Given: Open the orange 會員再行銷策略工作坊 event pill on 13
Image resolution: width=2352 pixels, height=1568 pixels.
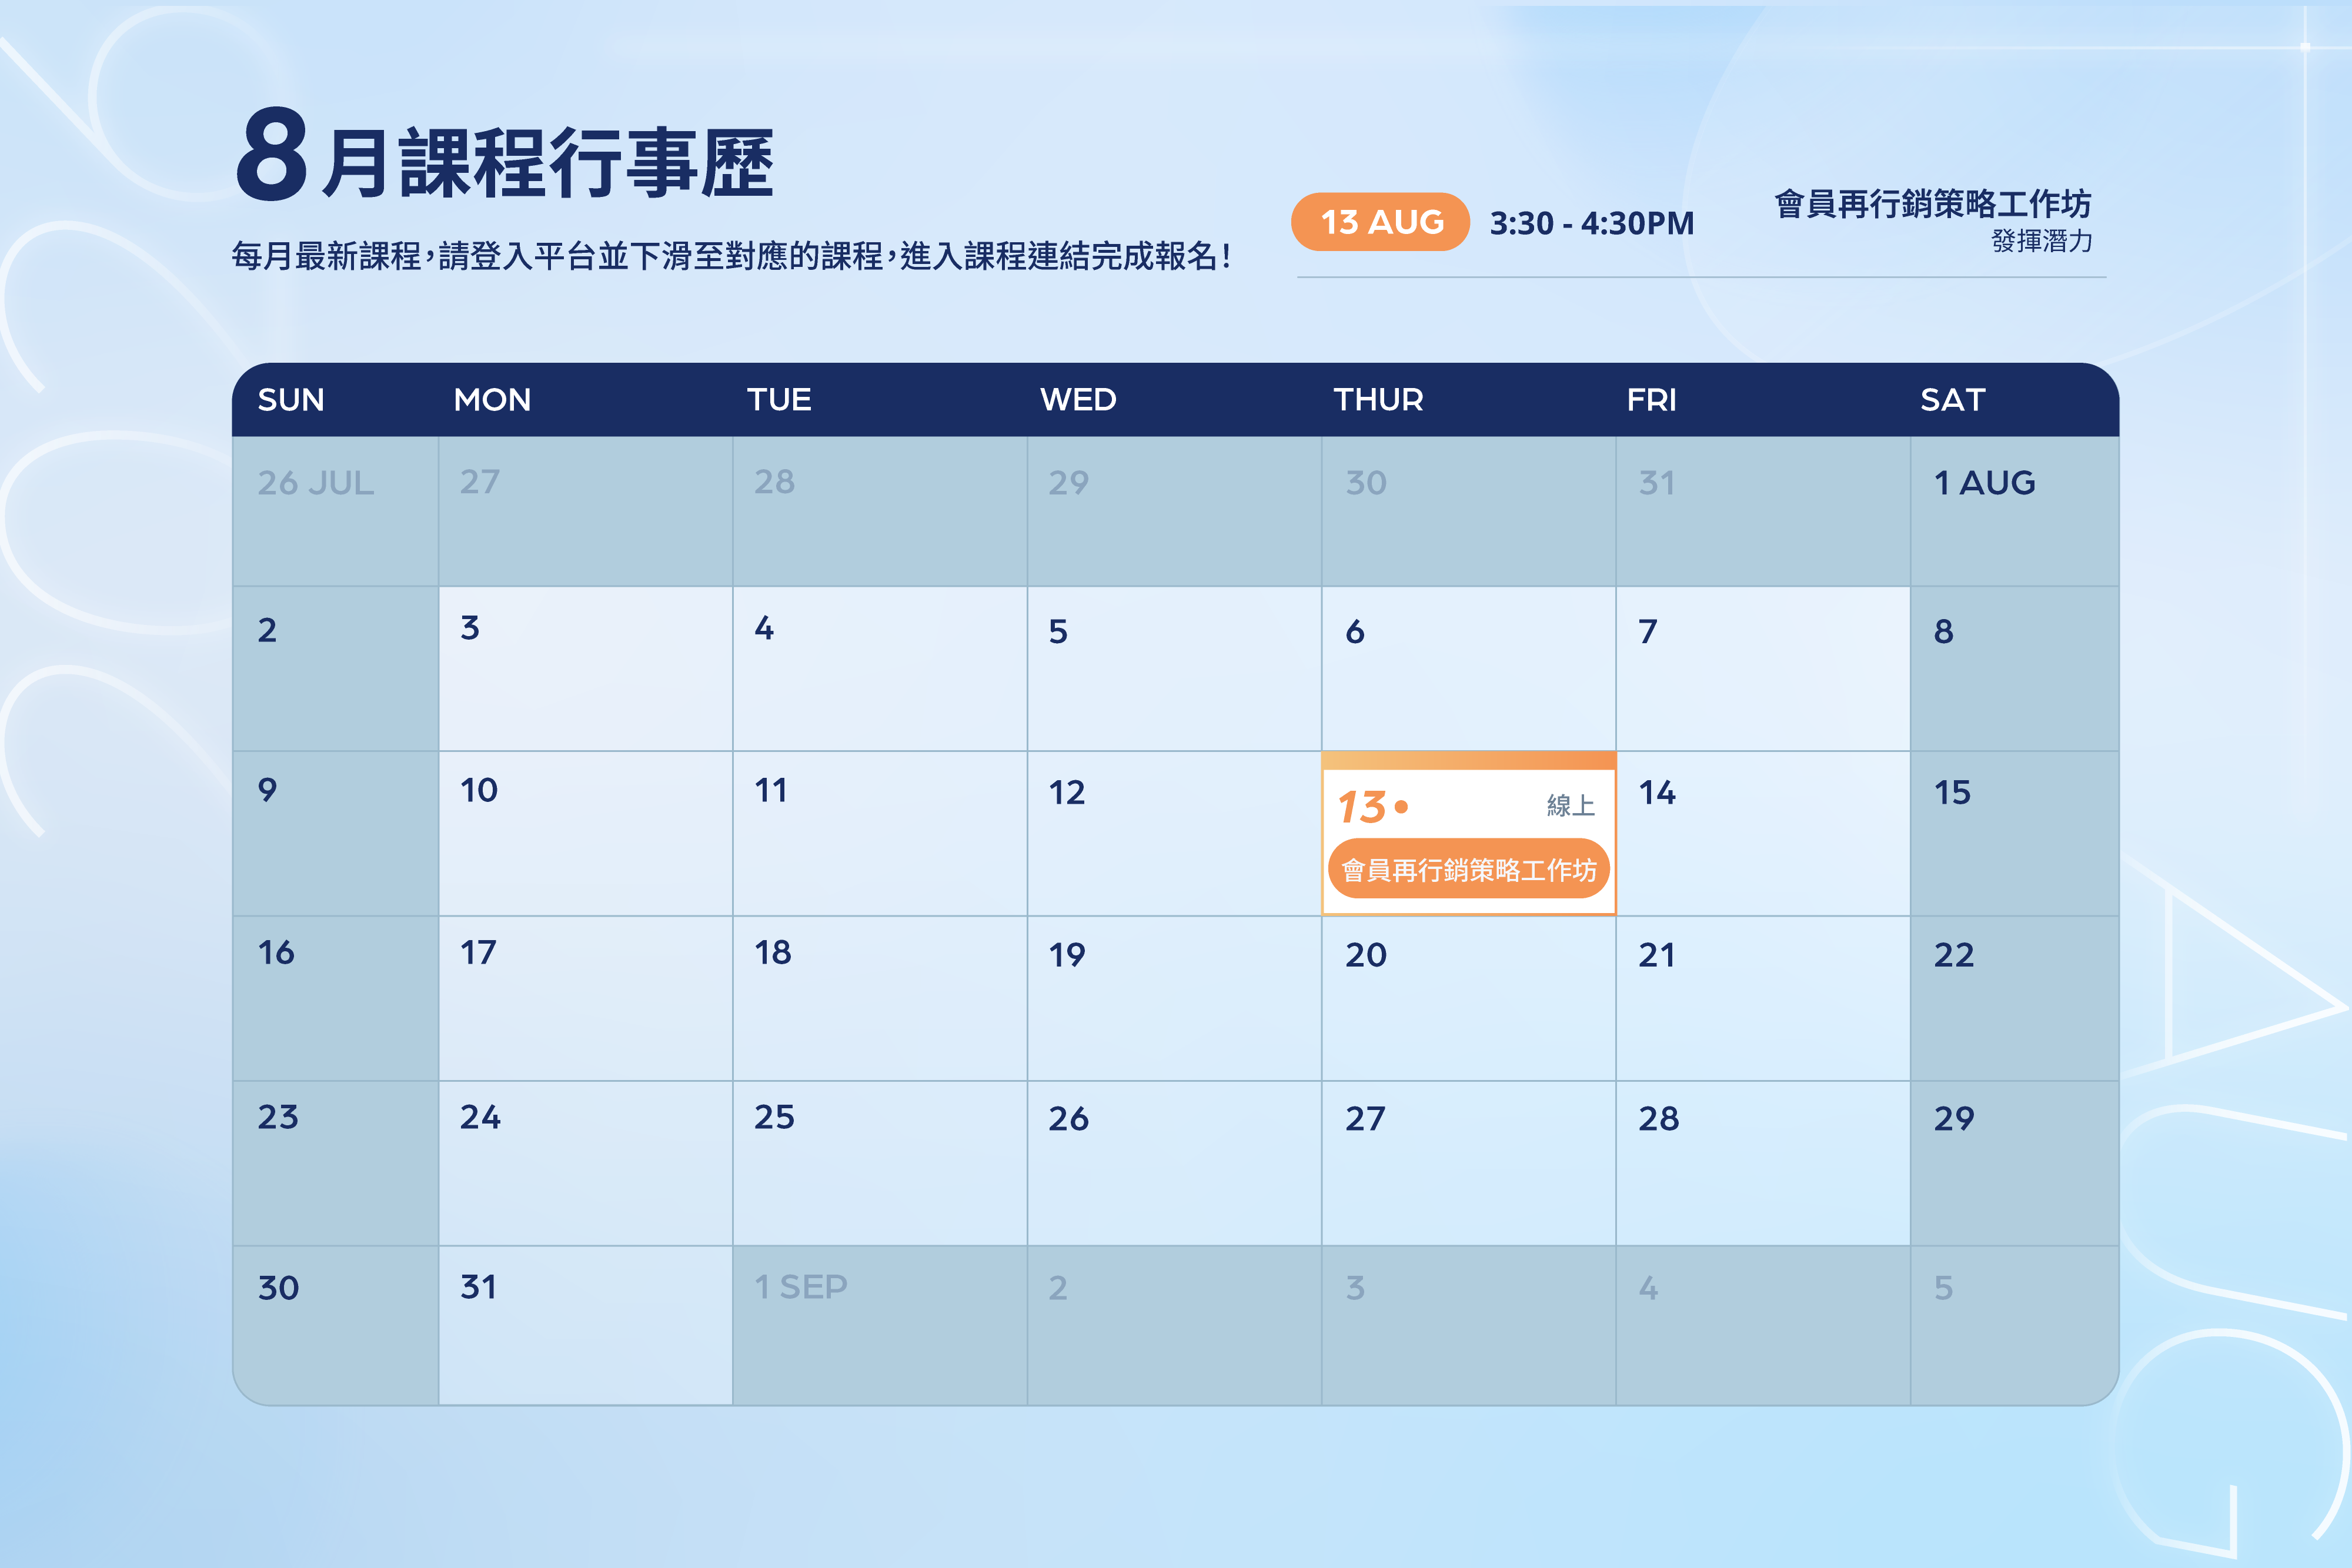Looking at the screenshot, I should [1468, 869].
